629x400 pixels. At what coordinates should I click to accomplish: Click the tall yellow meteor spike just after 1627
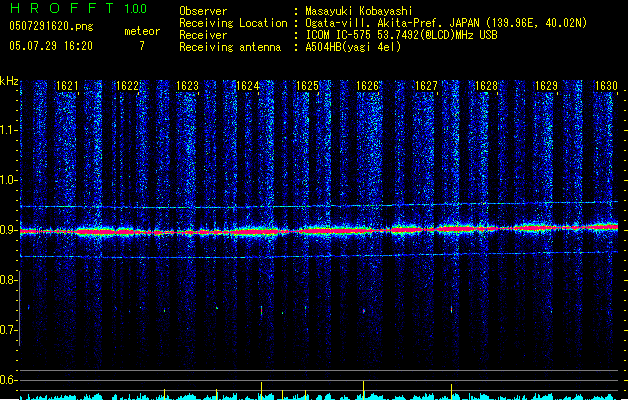point(451,392)
